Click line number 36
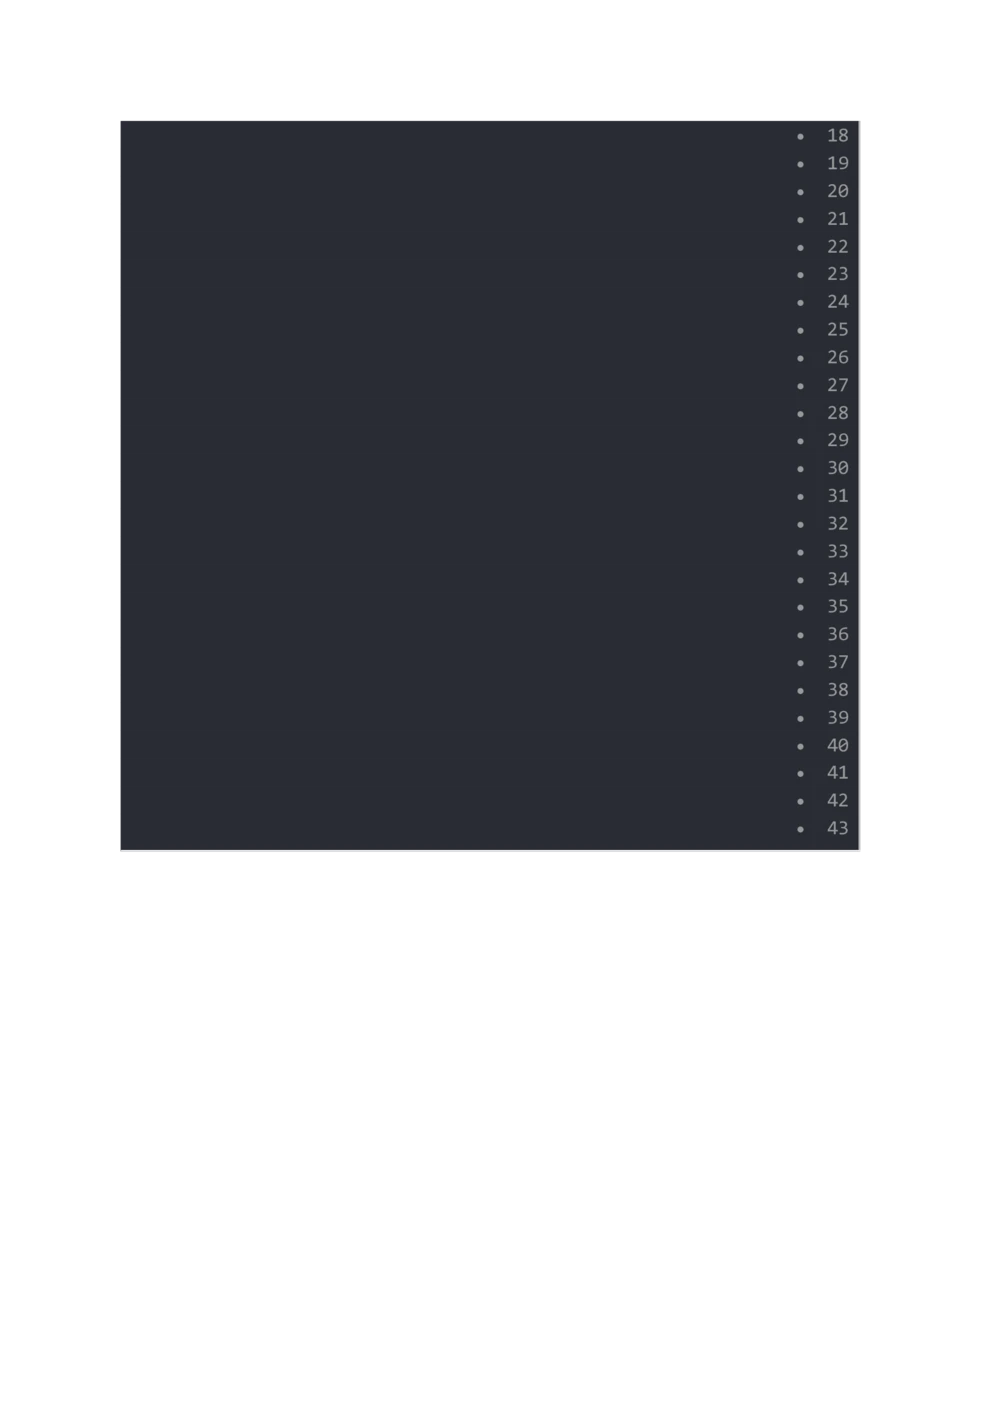This screenshot has height=1414, width=1000. [837, 634]
